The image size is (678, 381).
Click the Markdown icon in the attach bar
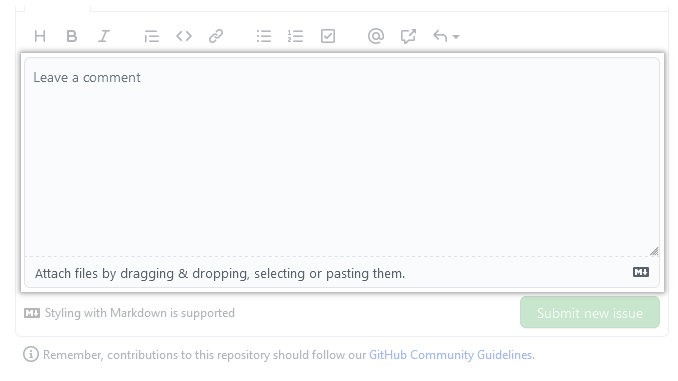(x=641, y=272)
